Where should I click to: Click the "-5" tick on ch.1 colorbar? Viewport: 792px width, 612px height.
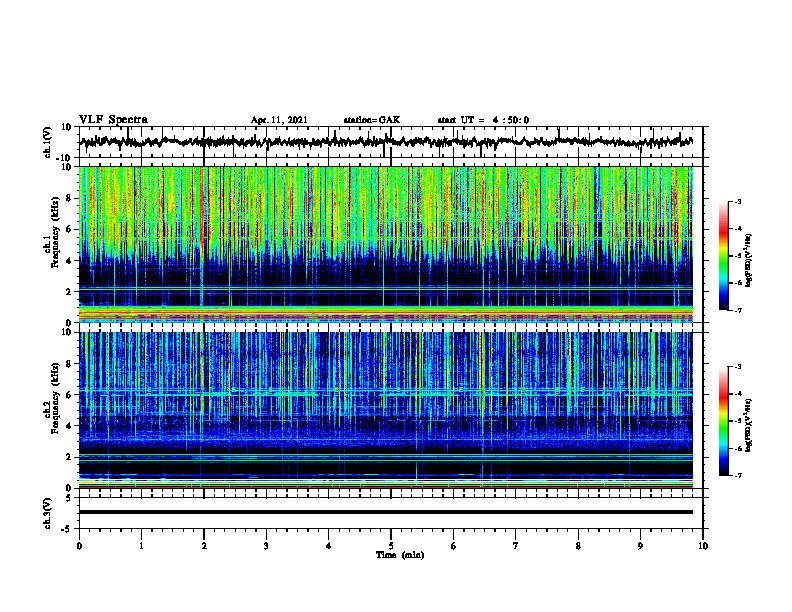pyautogui.click(x=737, y=256)
